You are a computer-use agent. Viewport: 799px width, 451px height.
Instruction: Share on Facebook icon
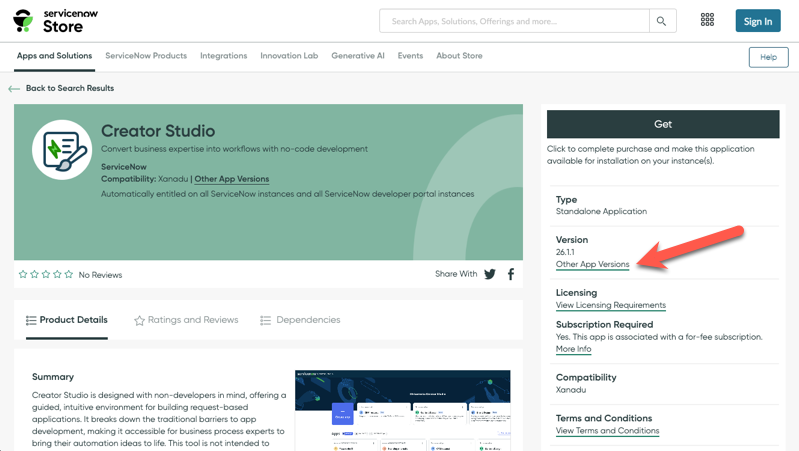511,274
